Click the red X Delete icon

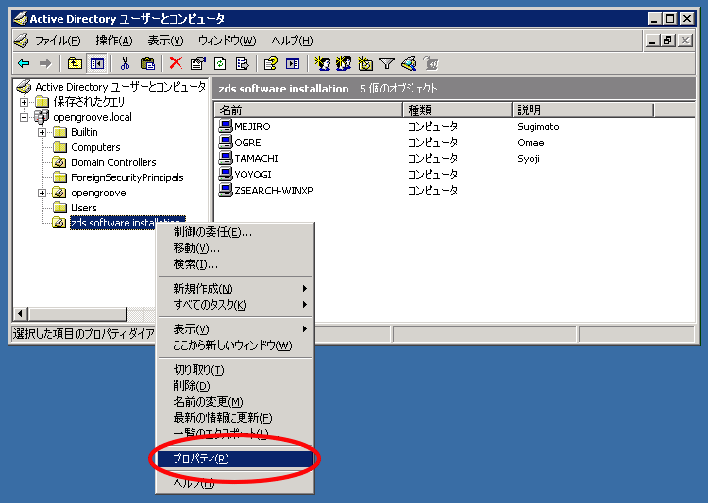click(176, 63)
